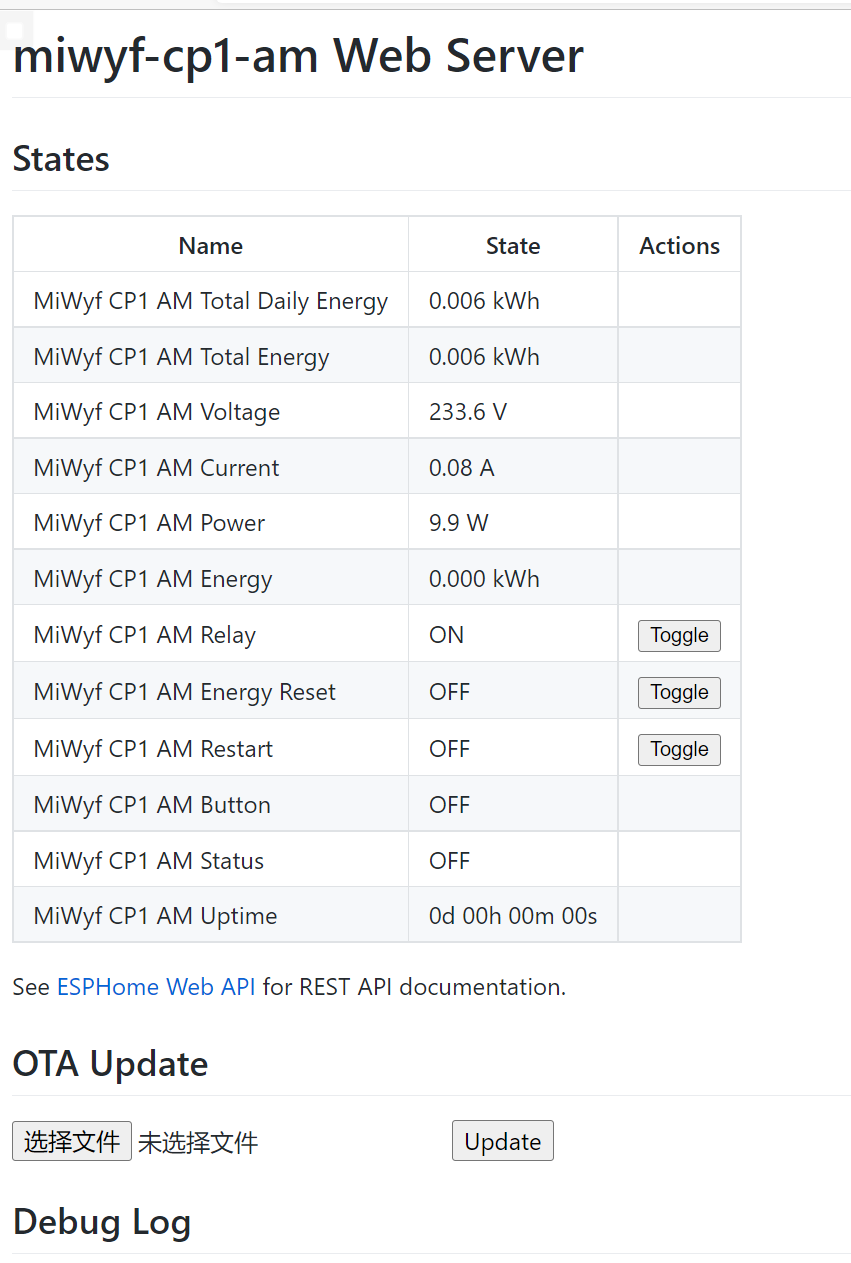
Task: Click the Actions column header
Action: pyautogui.click(x=679, y=246)
